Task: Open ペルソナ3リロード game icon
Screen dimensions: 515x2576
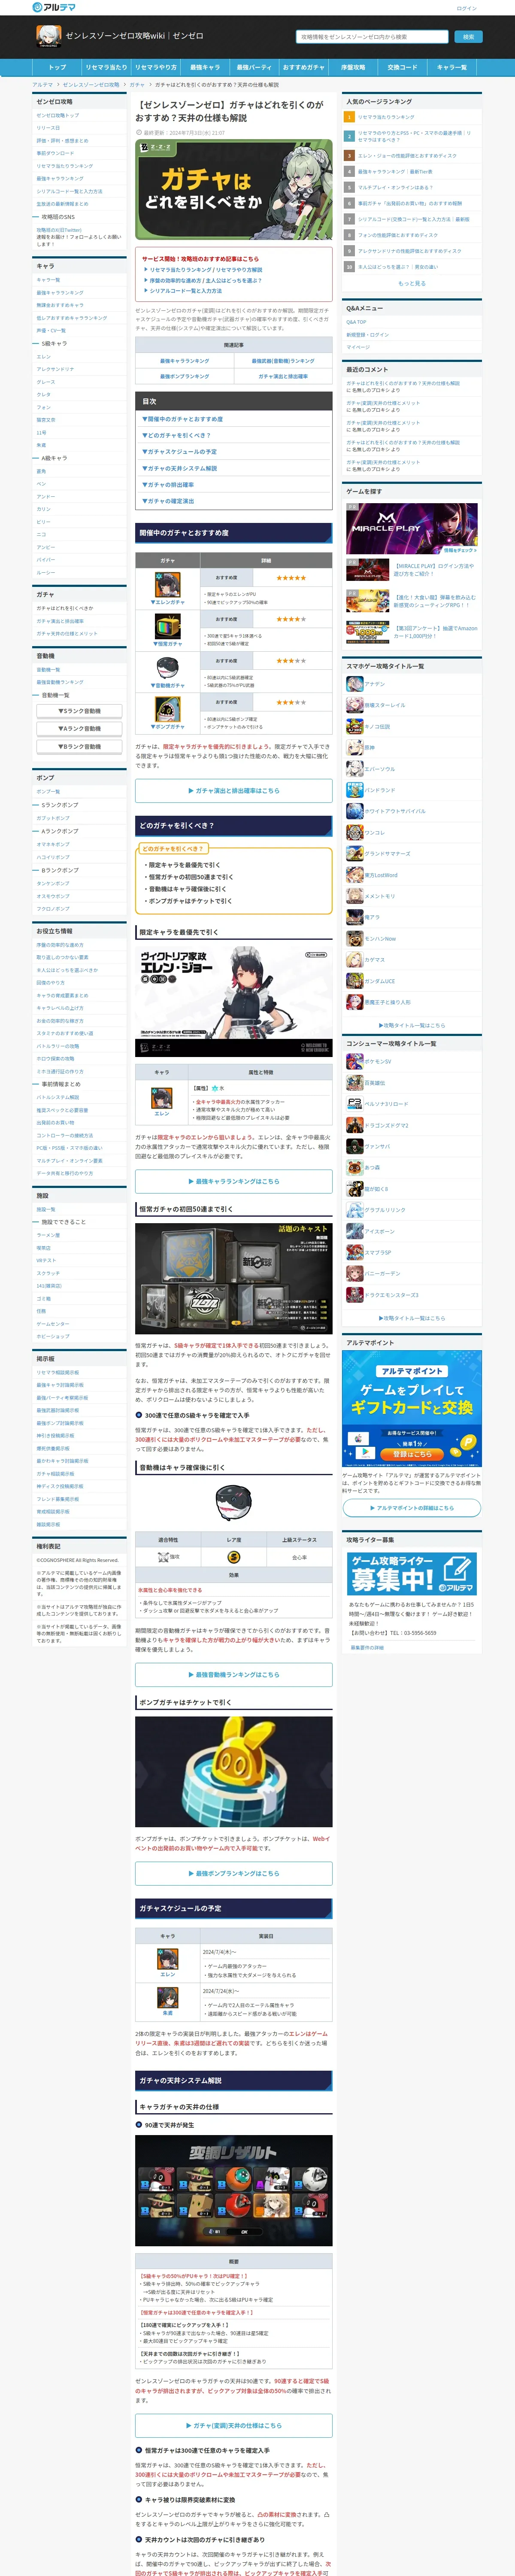Action: point(354,1104)
